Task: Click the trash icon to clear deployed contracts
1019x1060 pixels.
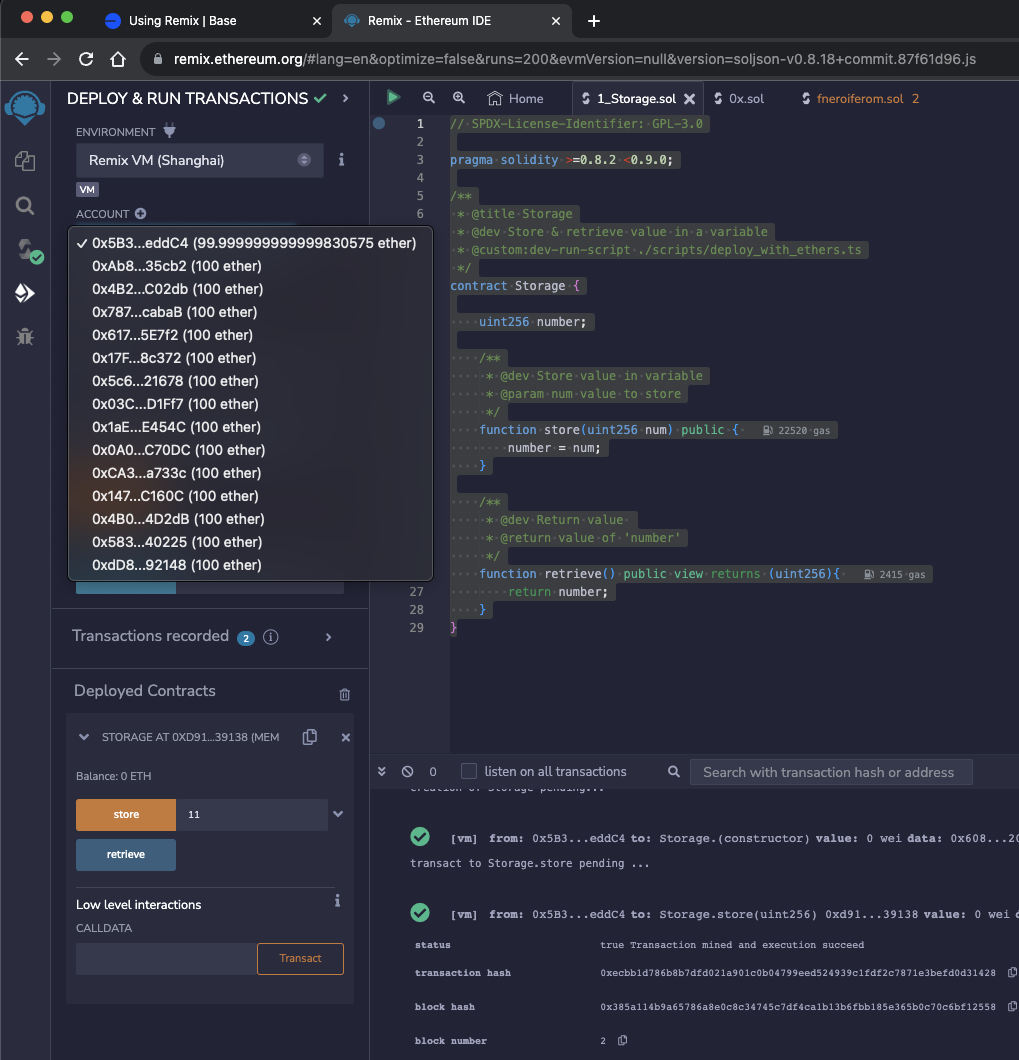Action: (345, 694)
